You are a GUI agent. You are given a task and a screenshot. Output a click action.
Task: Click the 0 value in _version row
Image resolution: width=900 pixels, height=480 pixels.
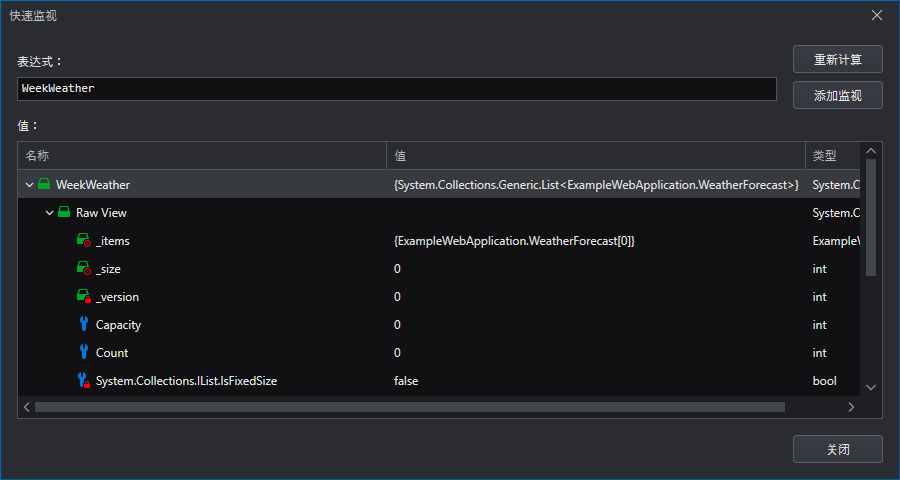397,297
